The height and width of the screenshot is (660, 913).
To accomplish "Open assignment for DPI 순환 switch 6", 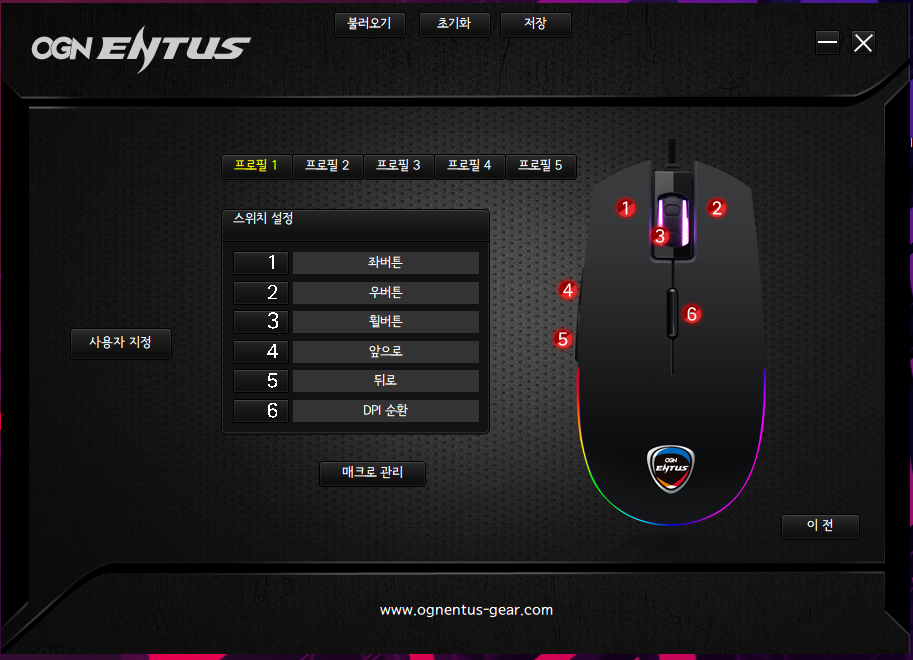I will pos(385,411).
